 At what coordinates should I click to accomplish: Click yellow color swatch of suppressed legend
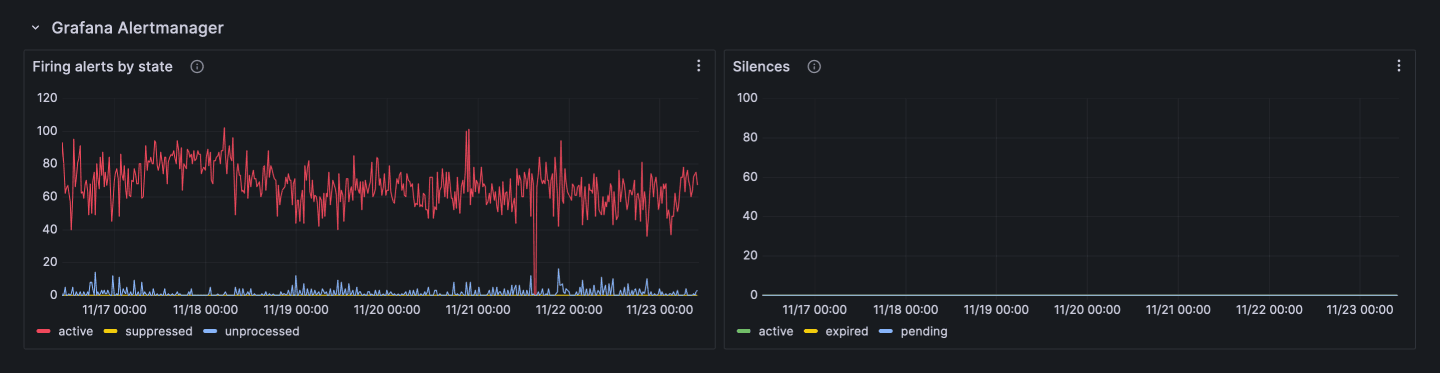[110, 331]
